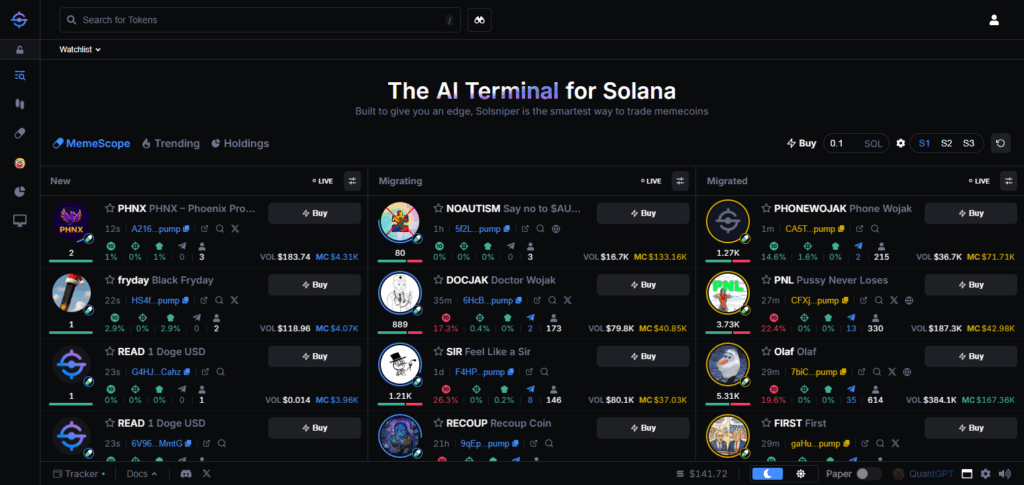Click the binoculars icon beside the search bar
This screenshot has height=485, width=1024.
(x=479, y=20)
